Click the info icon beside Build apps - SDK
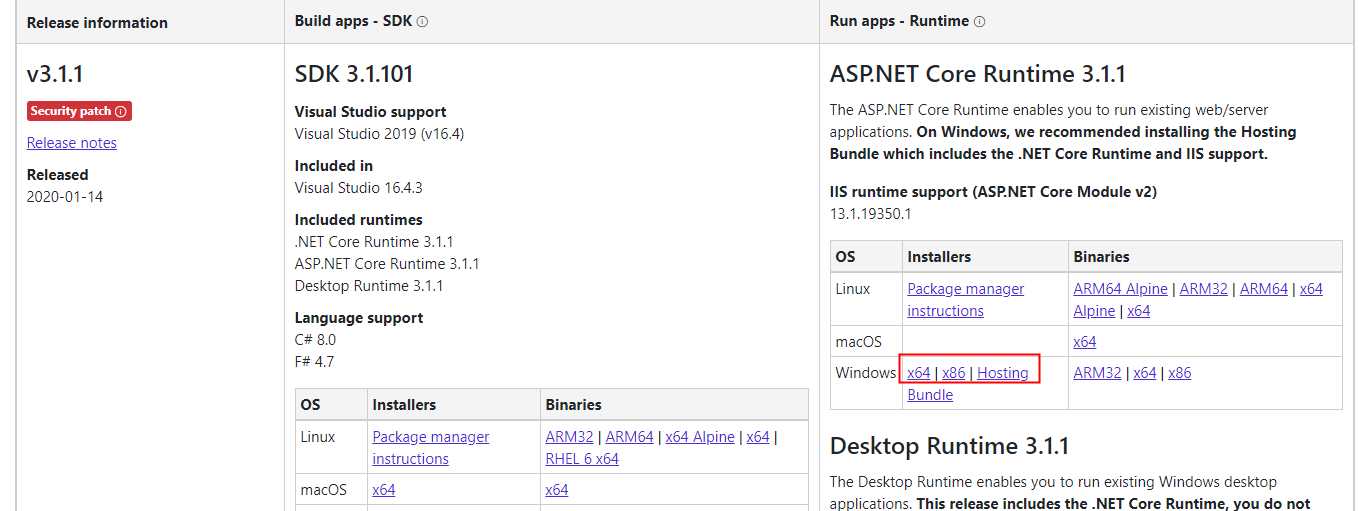The width and height of the screenshot is (1358, 511). [x=422, y=22]
